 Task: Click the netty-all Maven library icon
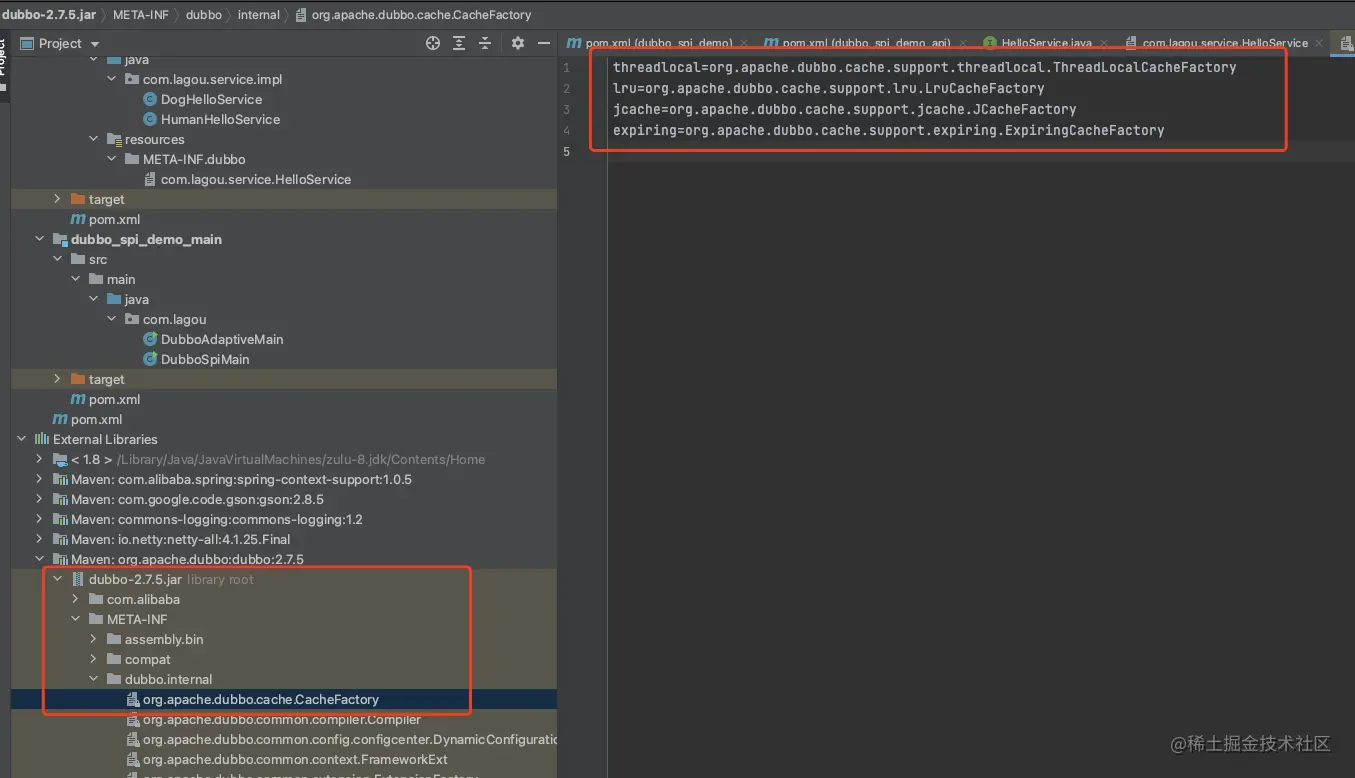pos(60,539)
